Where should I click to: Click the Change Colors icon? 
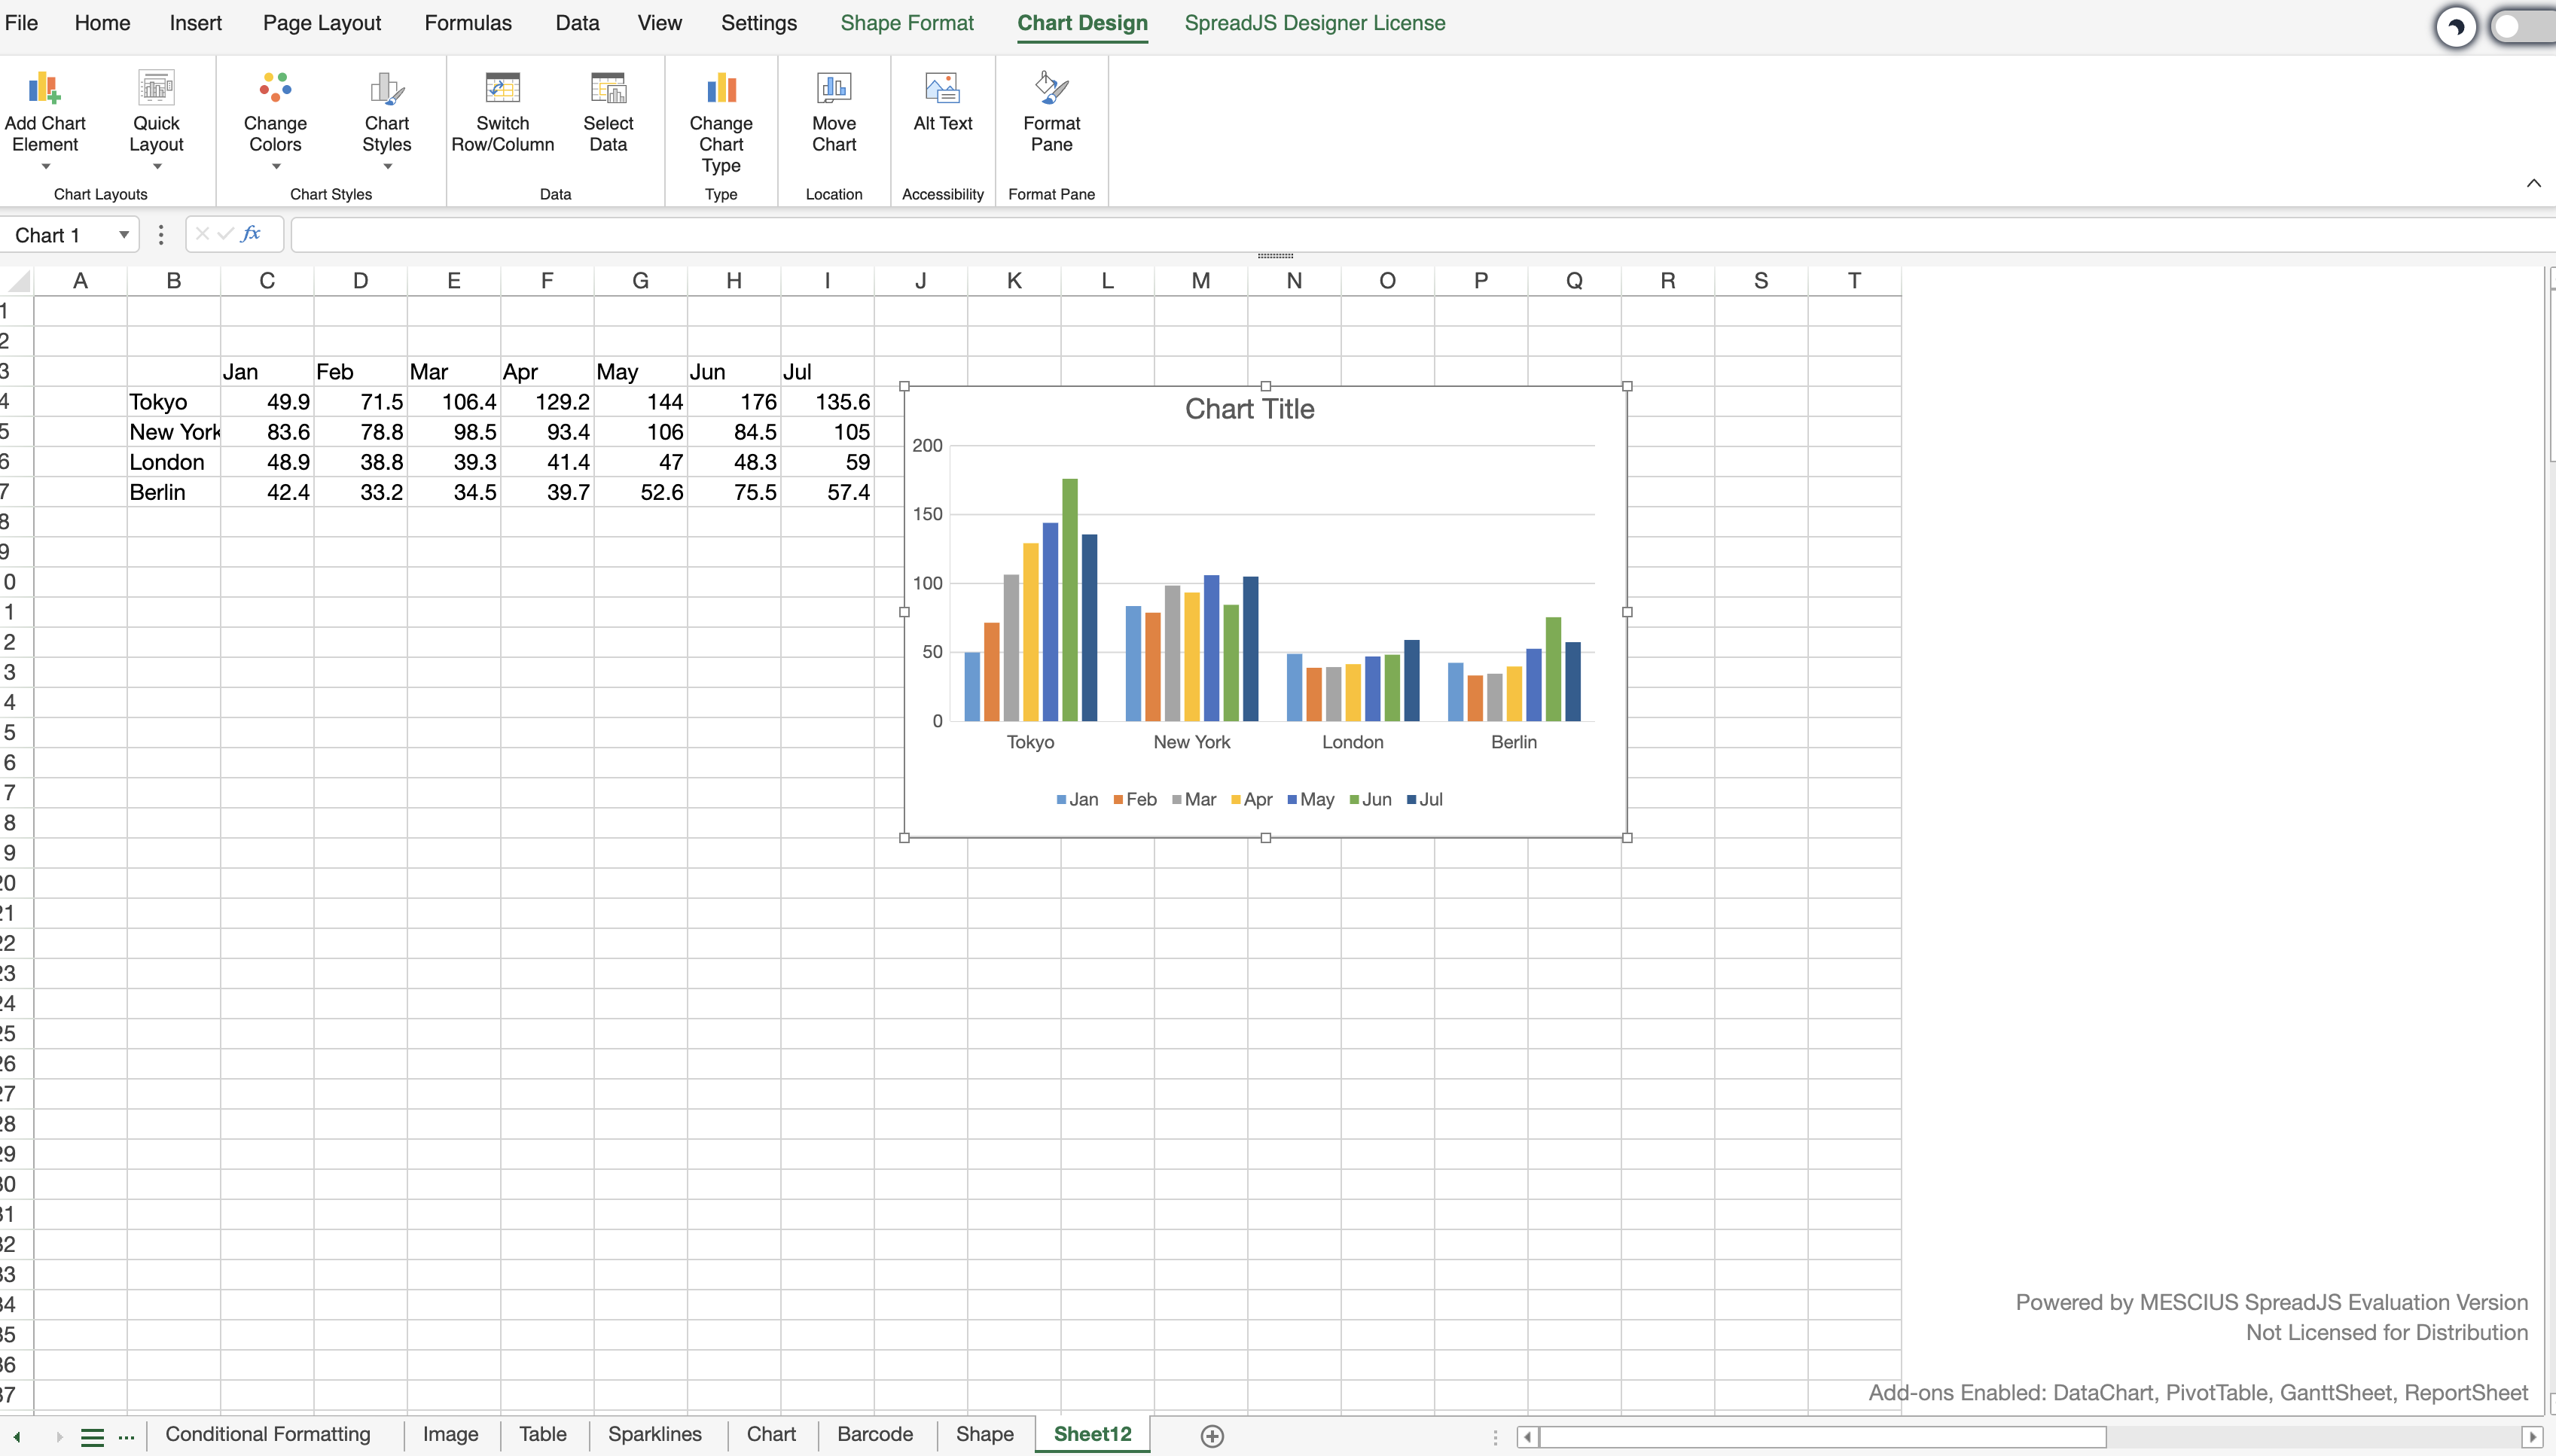[275, 89]
